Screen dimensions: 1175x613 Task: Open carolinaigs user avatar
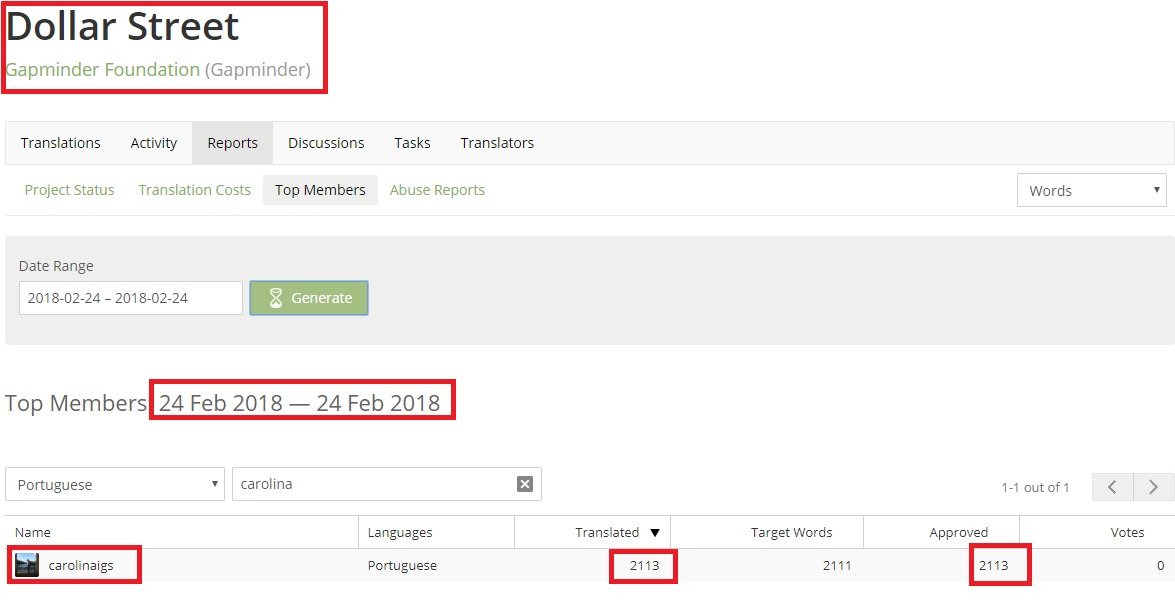click(27, 565)
